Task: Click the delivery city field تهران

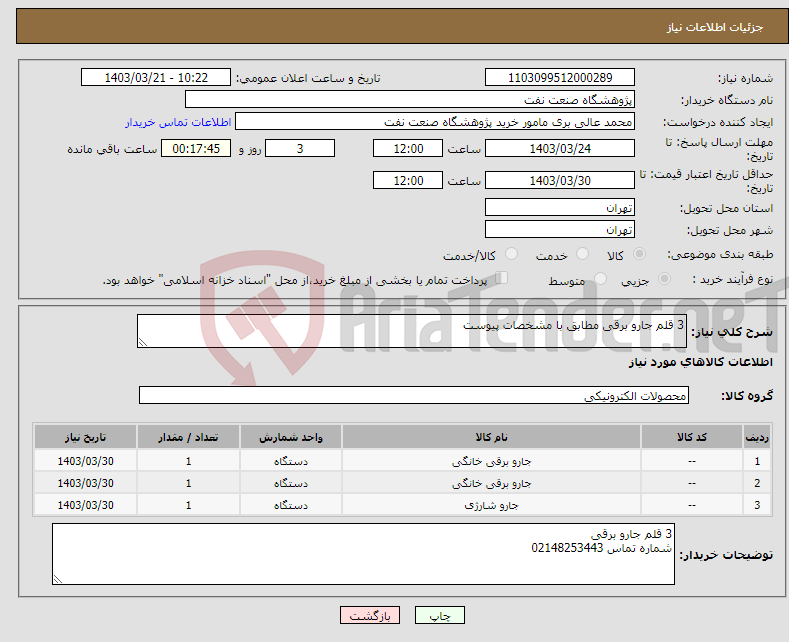Action: click(560, 229)
